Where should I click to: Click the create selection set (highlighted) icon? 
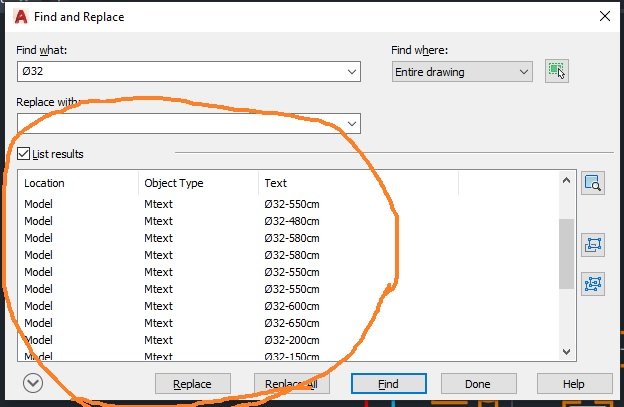tap(594, 245)
